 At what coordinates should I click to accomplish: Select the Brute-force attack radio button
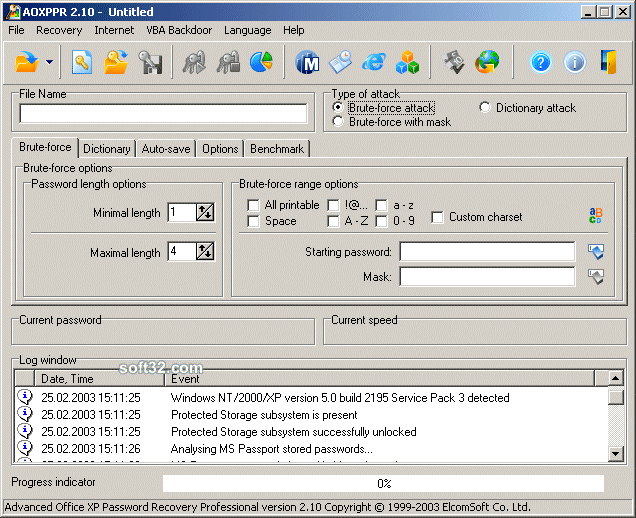[x=337, y=107]
